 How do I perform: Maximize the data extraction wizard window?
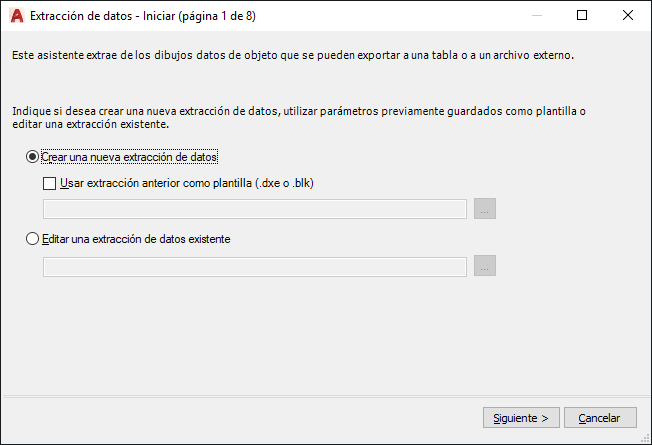click(582, 15)
